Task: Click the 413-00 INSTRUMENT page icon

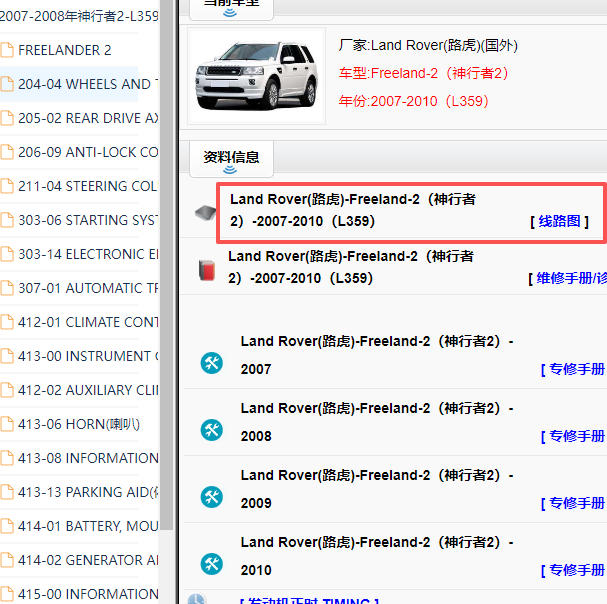Action: [x=6, y=356]
